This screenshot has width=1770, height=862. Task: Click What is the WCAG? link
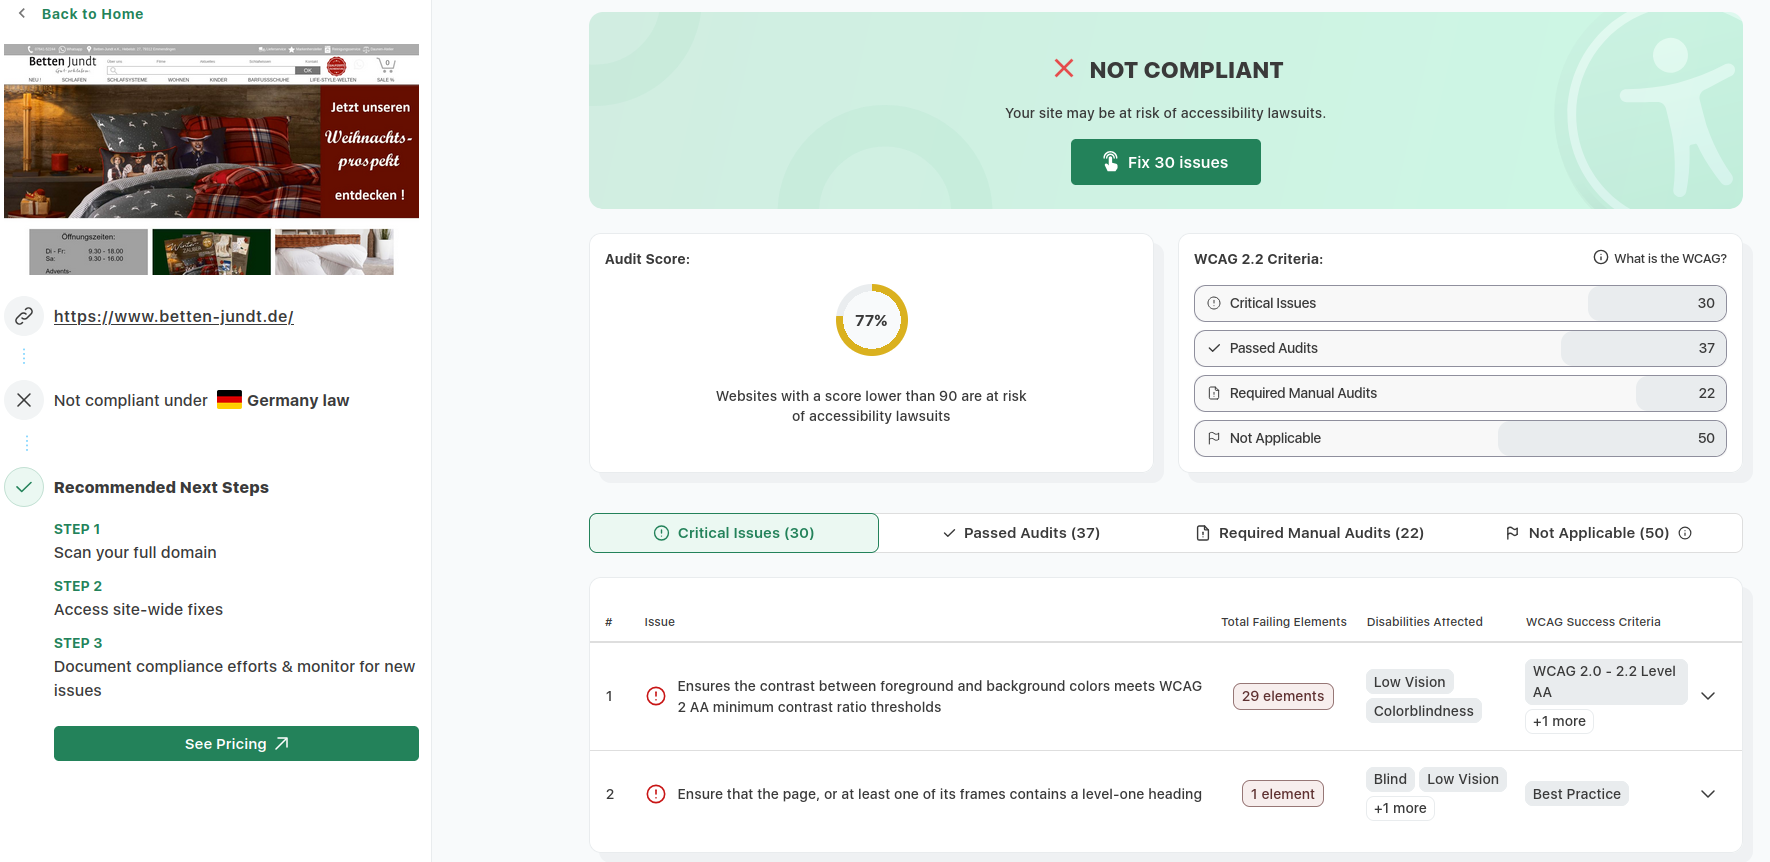[1660, 258]
